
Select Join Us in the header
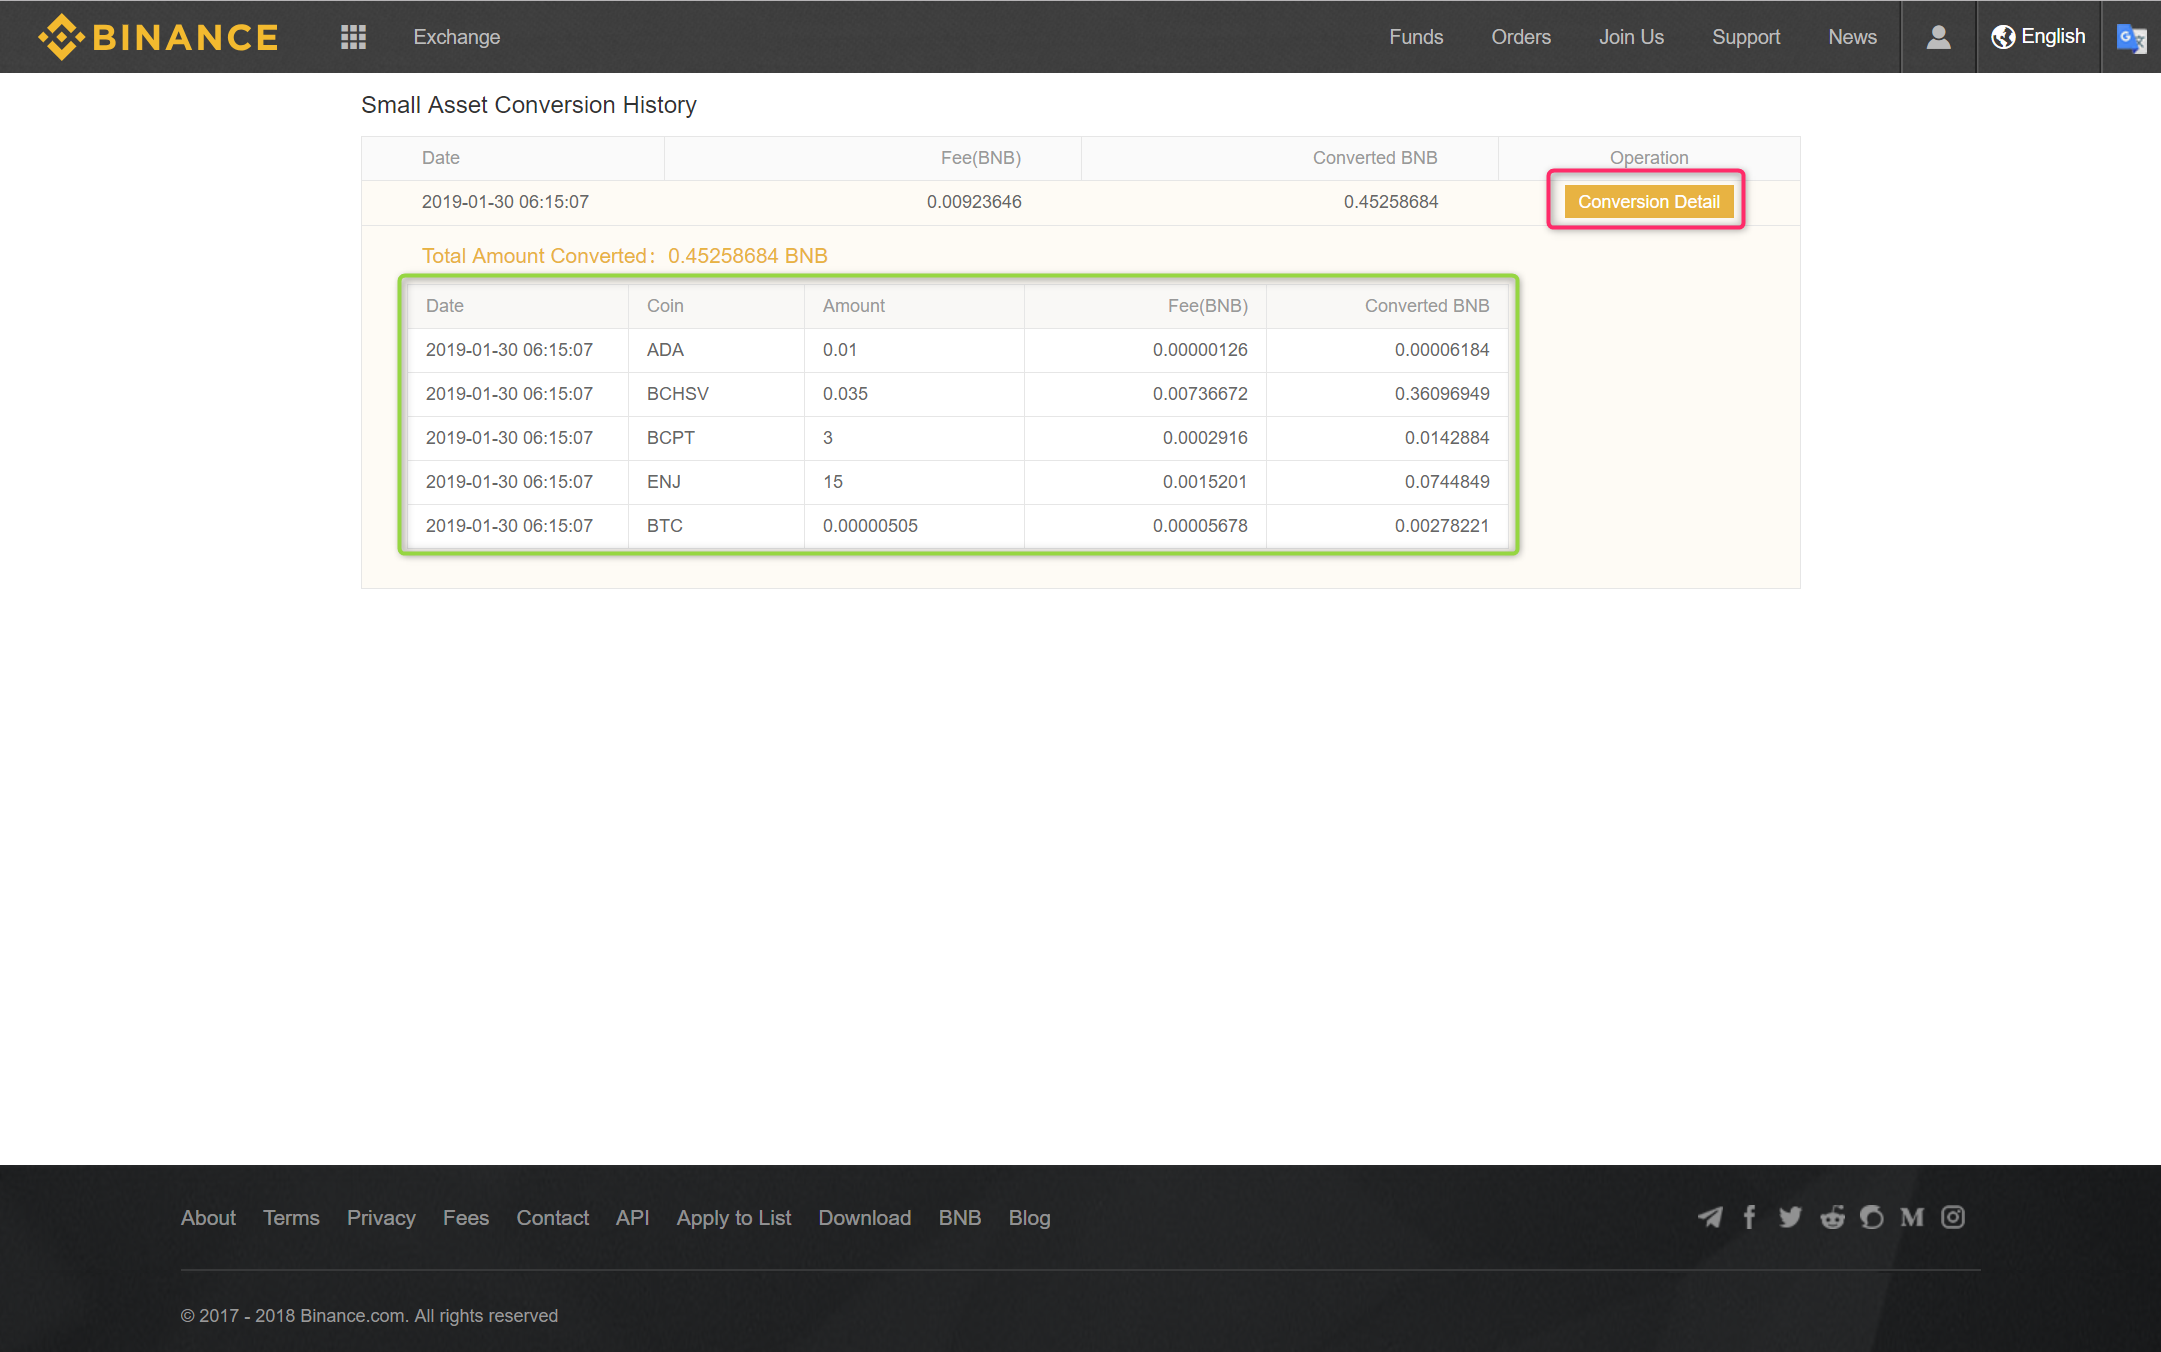click(x=1631, y=37)
